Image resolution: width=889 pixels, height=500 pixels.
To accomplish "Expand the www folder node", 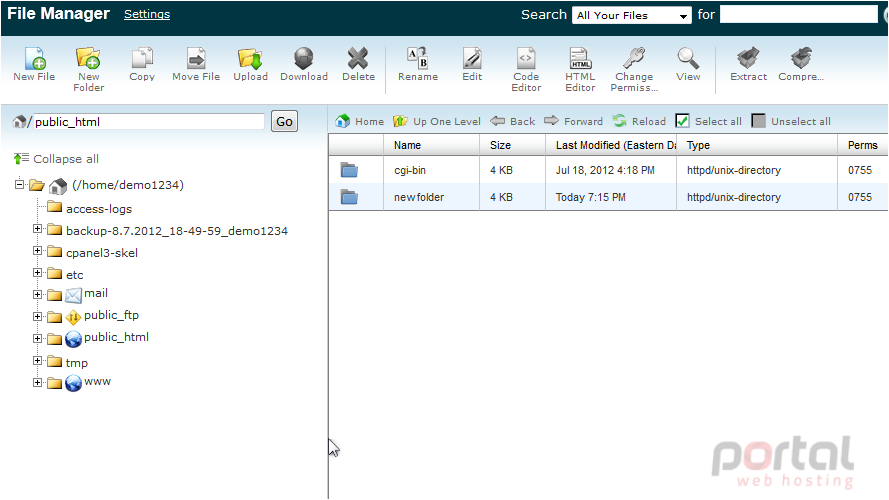I will 37,383.
